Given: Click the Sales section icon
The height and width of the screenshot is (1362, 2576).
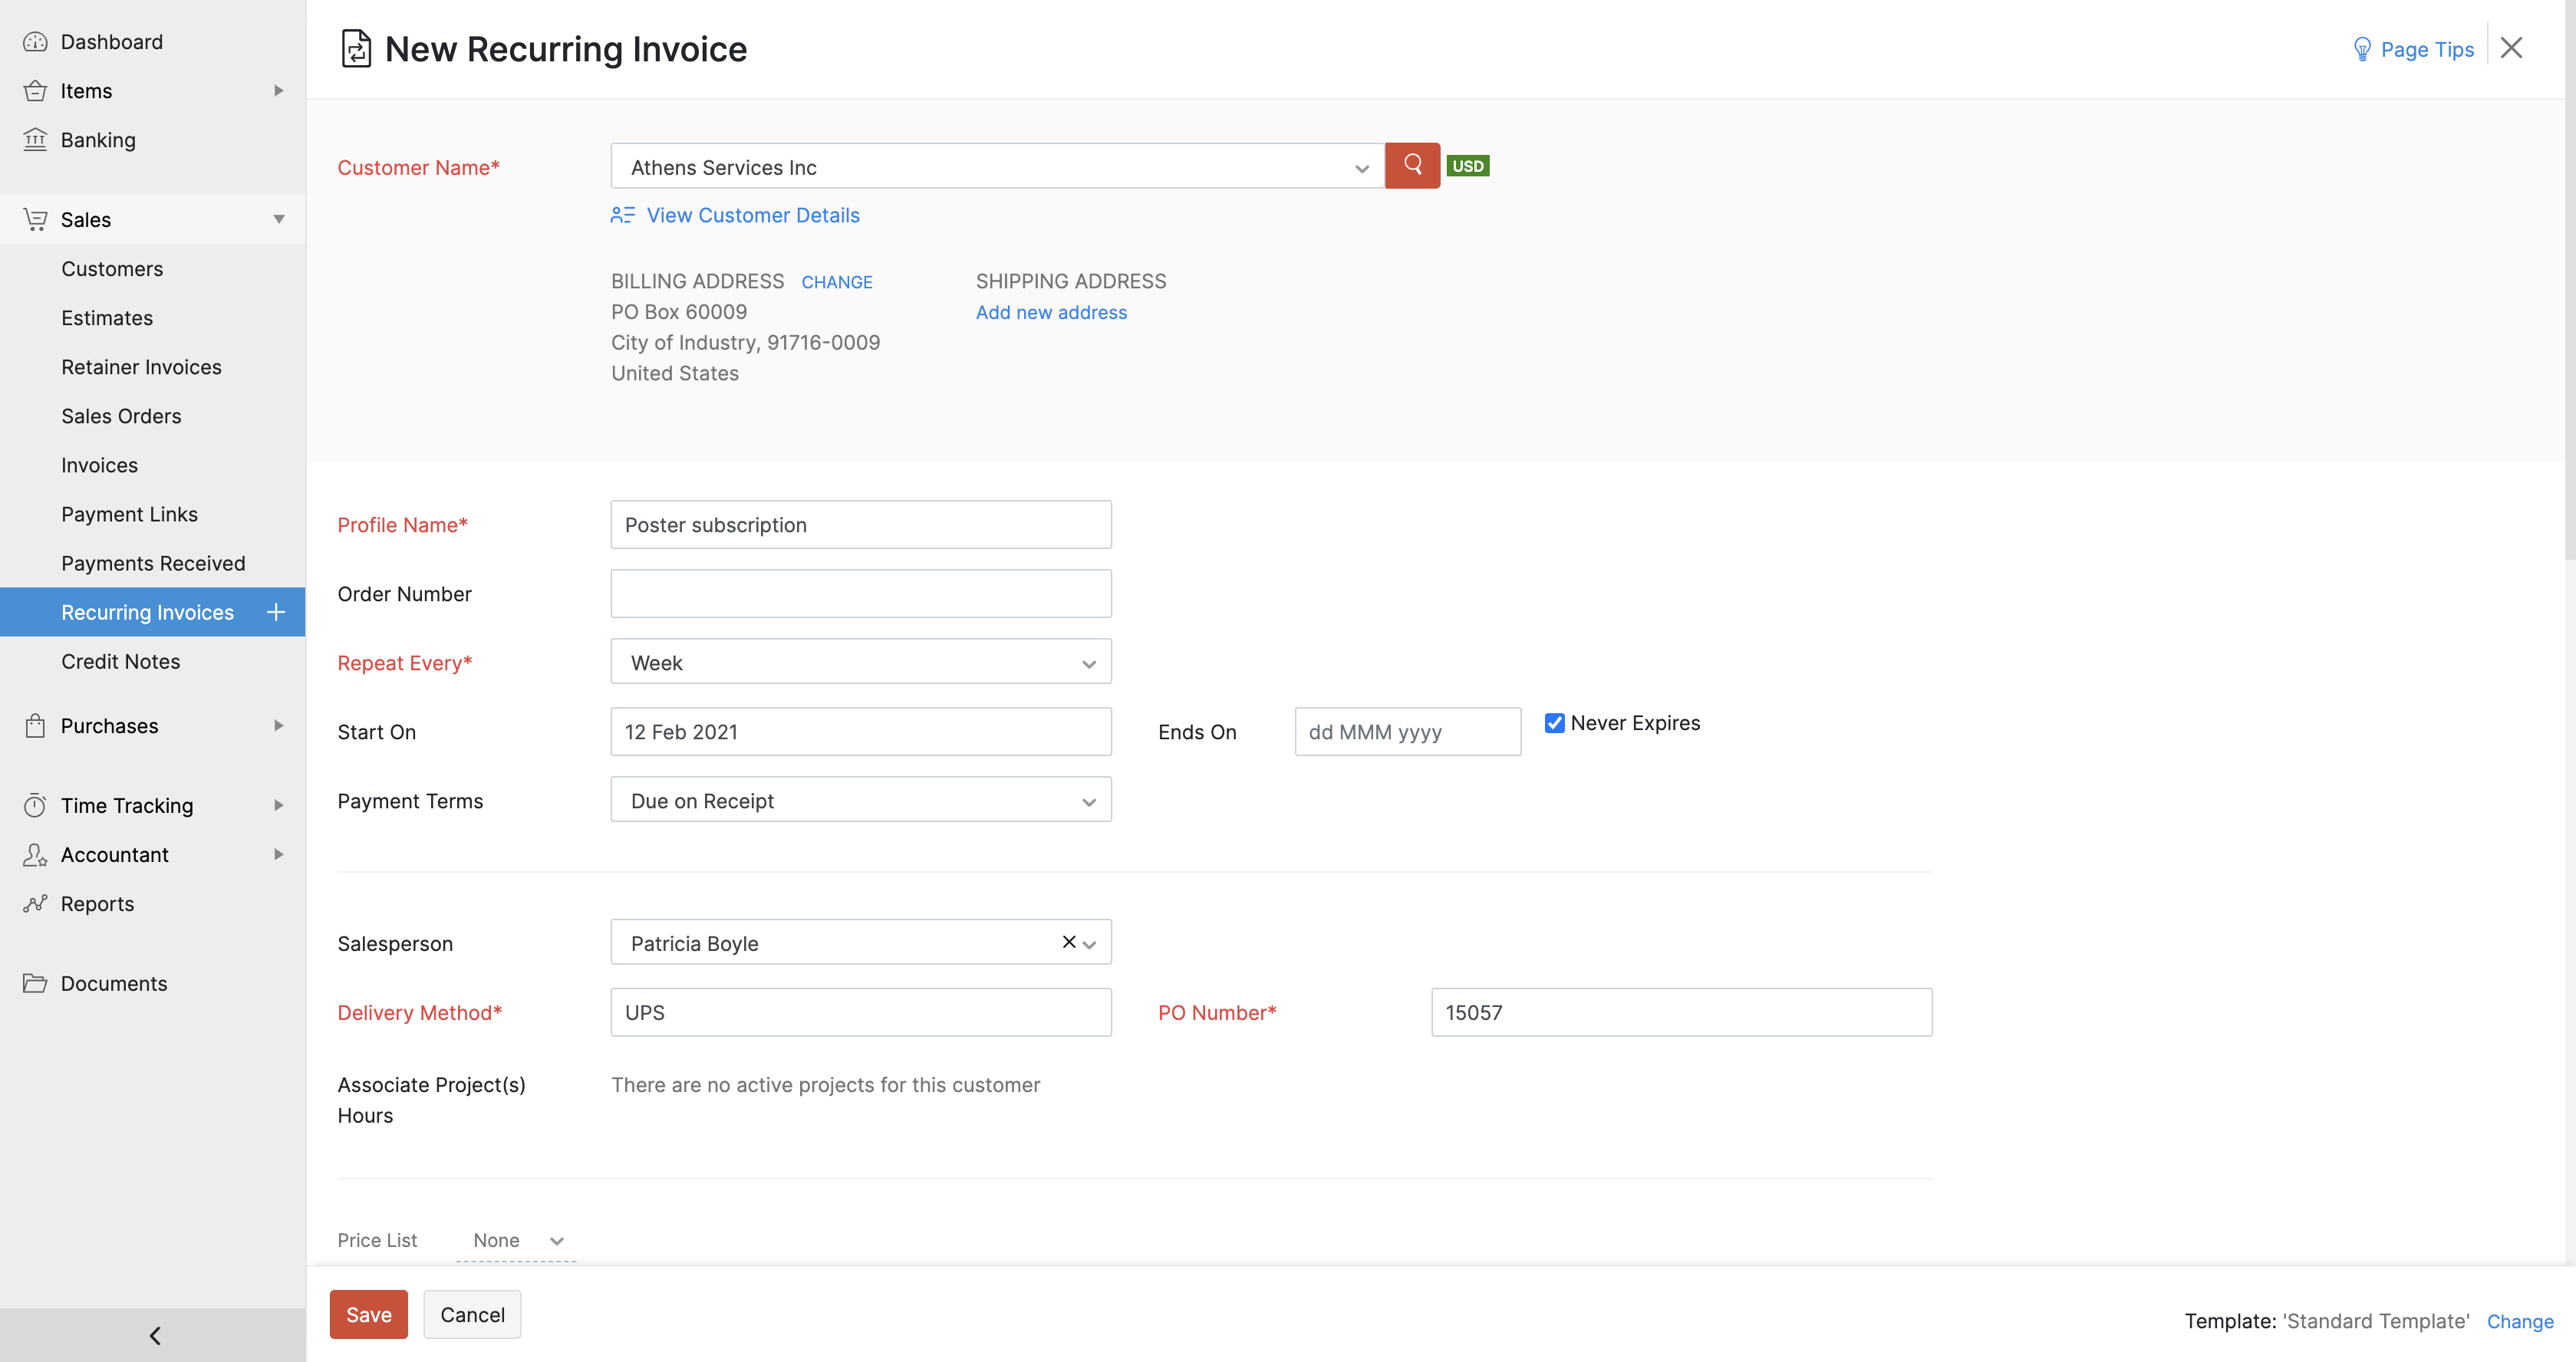Looking at the screenshot, I should point(36,218).
